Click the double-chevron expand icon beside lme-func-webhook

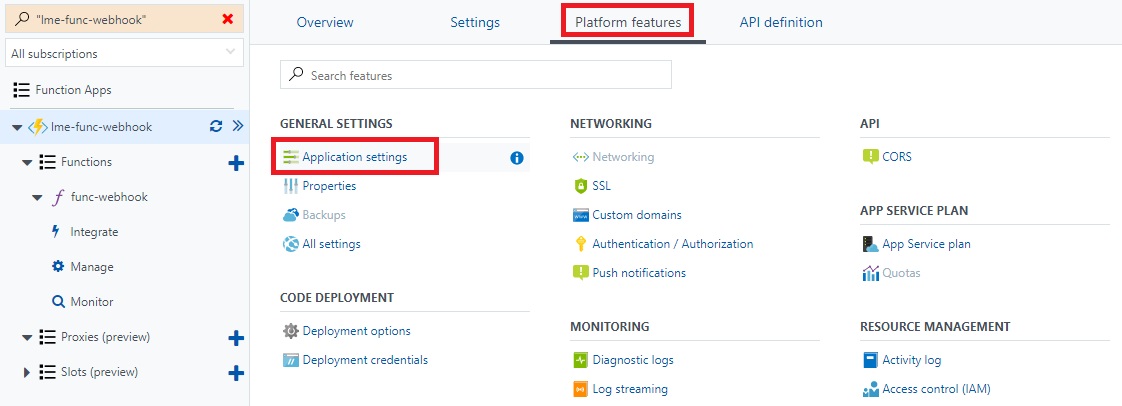click(x=238, y=127)
